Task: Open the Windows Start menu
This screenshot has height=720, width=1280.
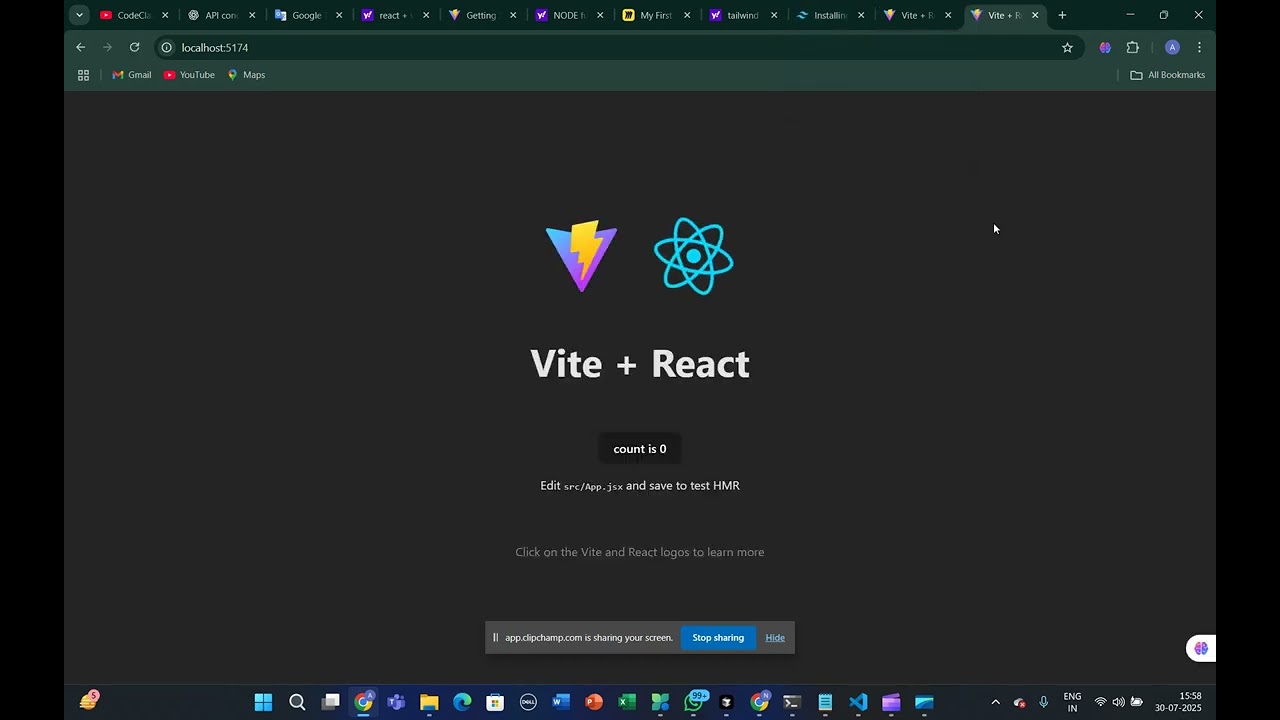Action: 263,702
